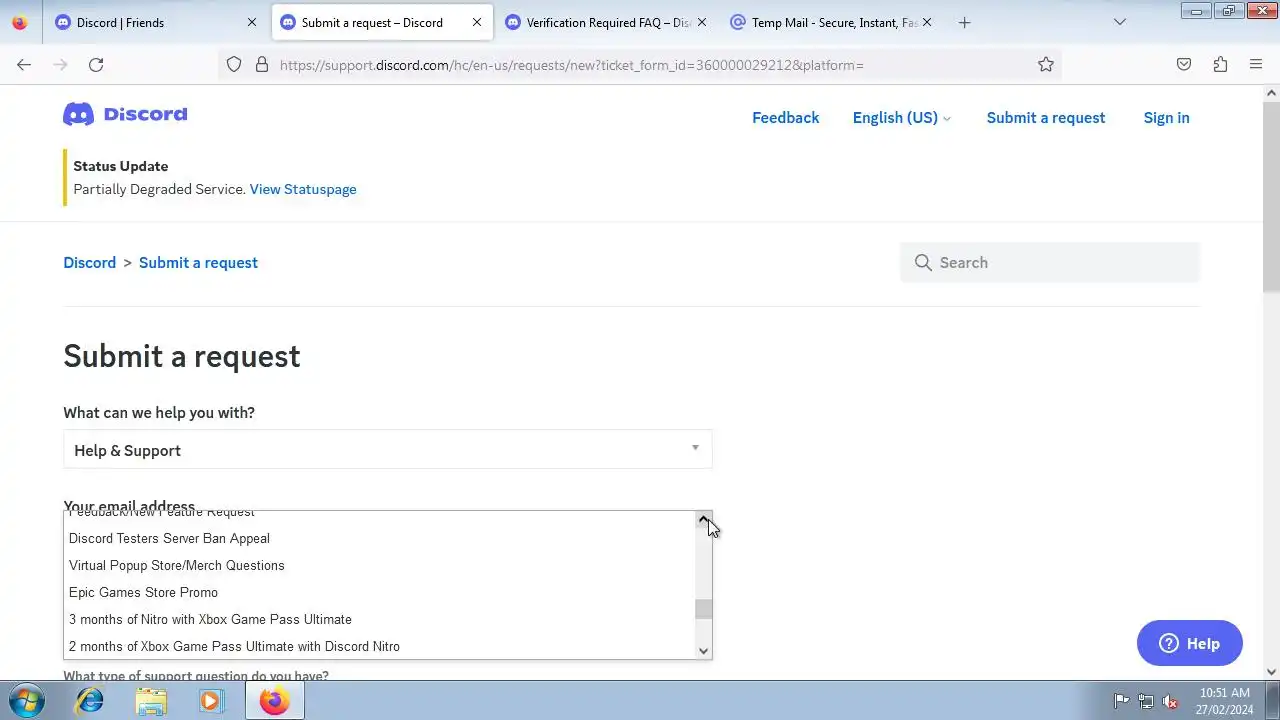The image size is (1280, 720).
Task: Click the forward navigation arrow
Action: 60,64
